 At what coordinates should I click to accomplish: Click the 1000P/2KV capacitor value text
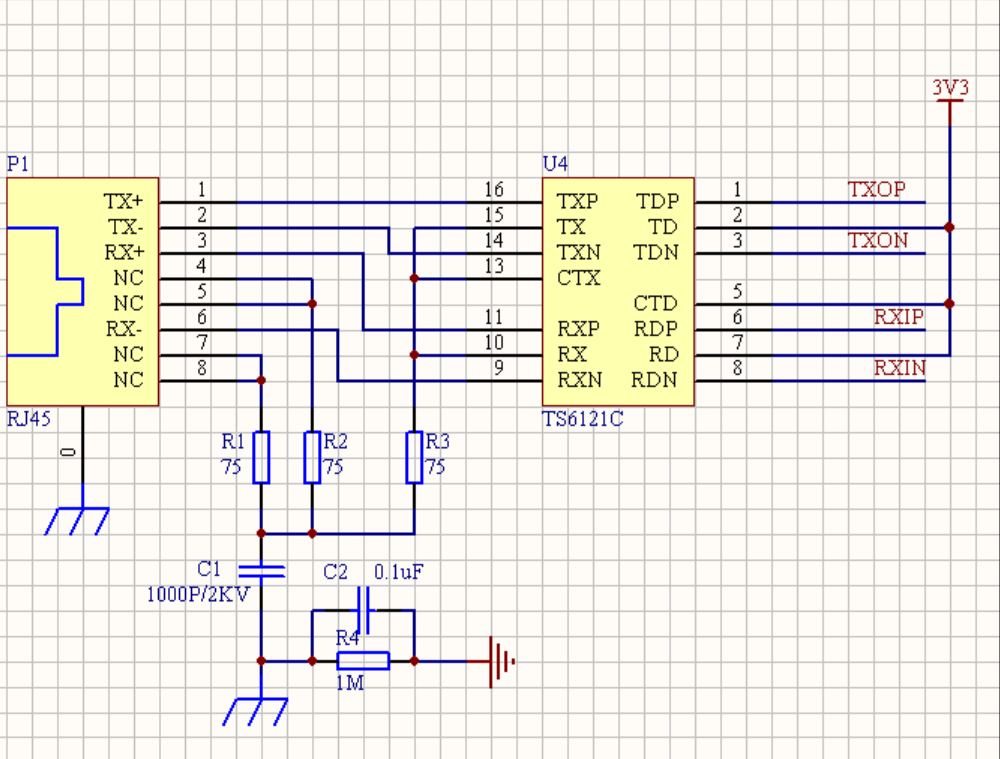[x=198, y=595]
